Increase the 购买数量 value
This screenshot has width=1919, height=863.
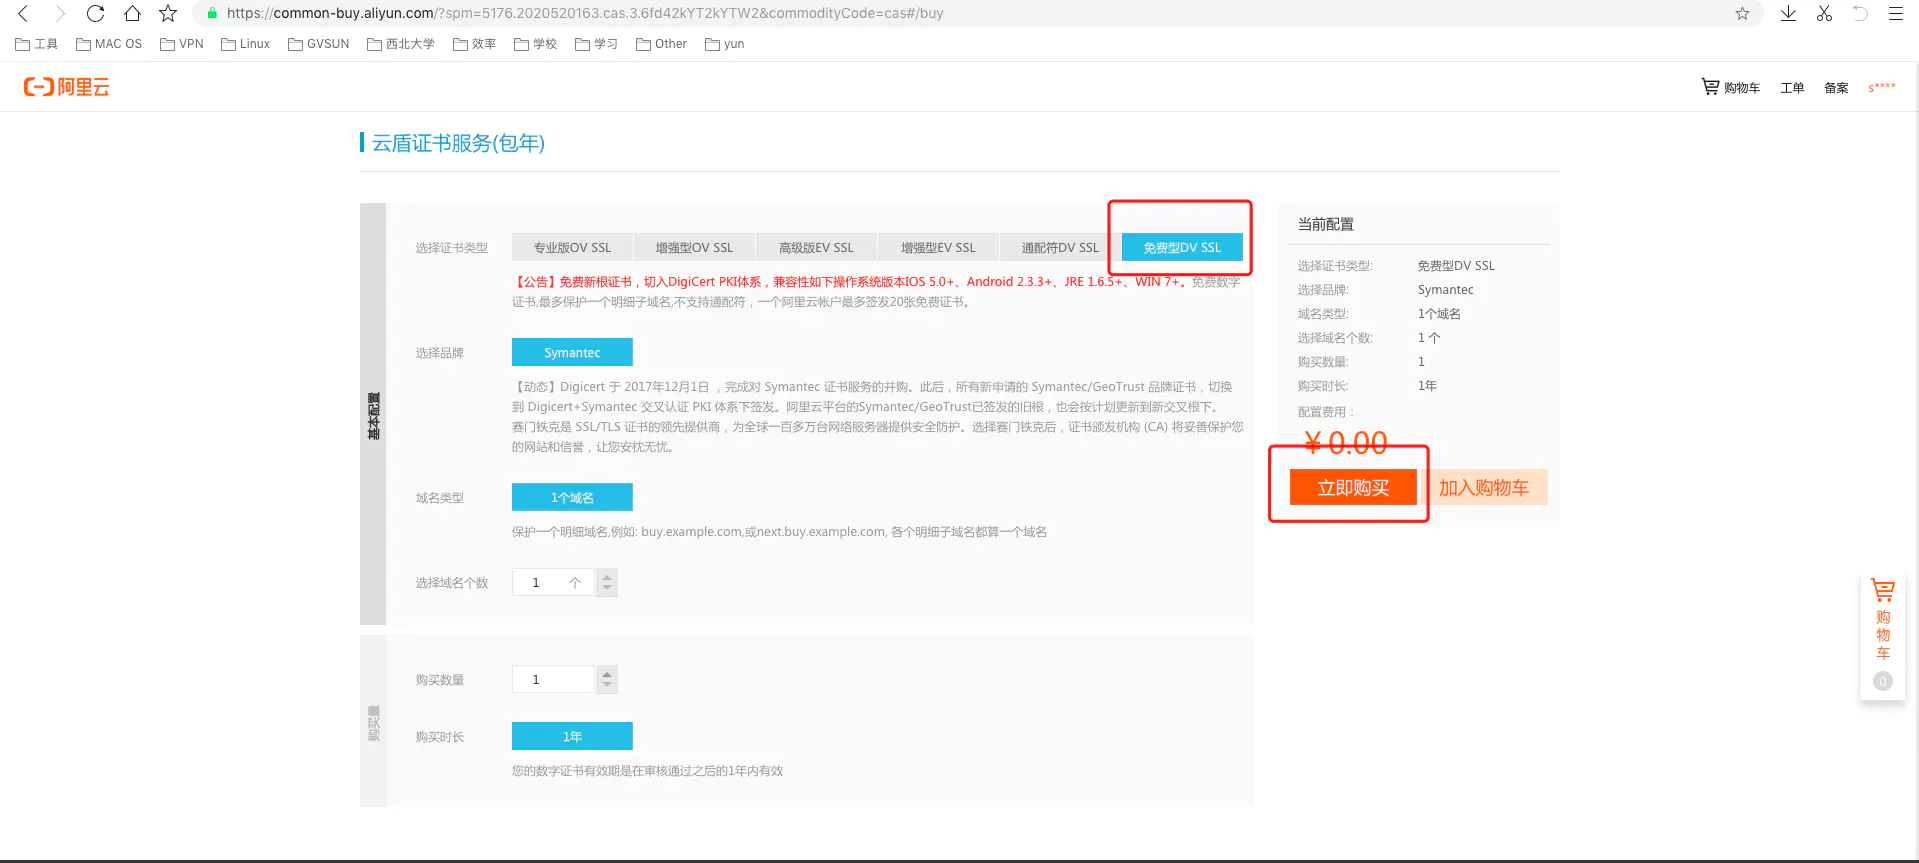(607, 673)
